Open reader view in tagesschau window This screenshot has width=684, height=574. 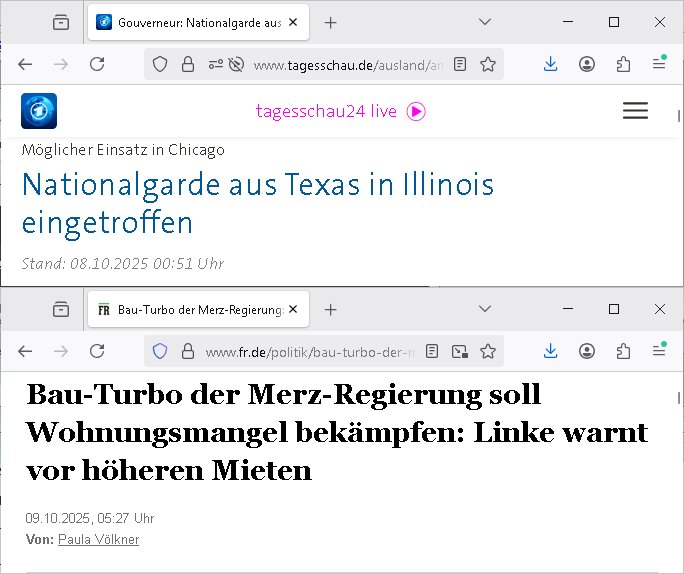(460, 65)
